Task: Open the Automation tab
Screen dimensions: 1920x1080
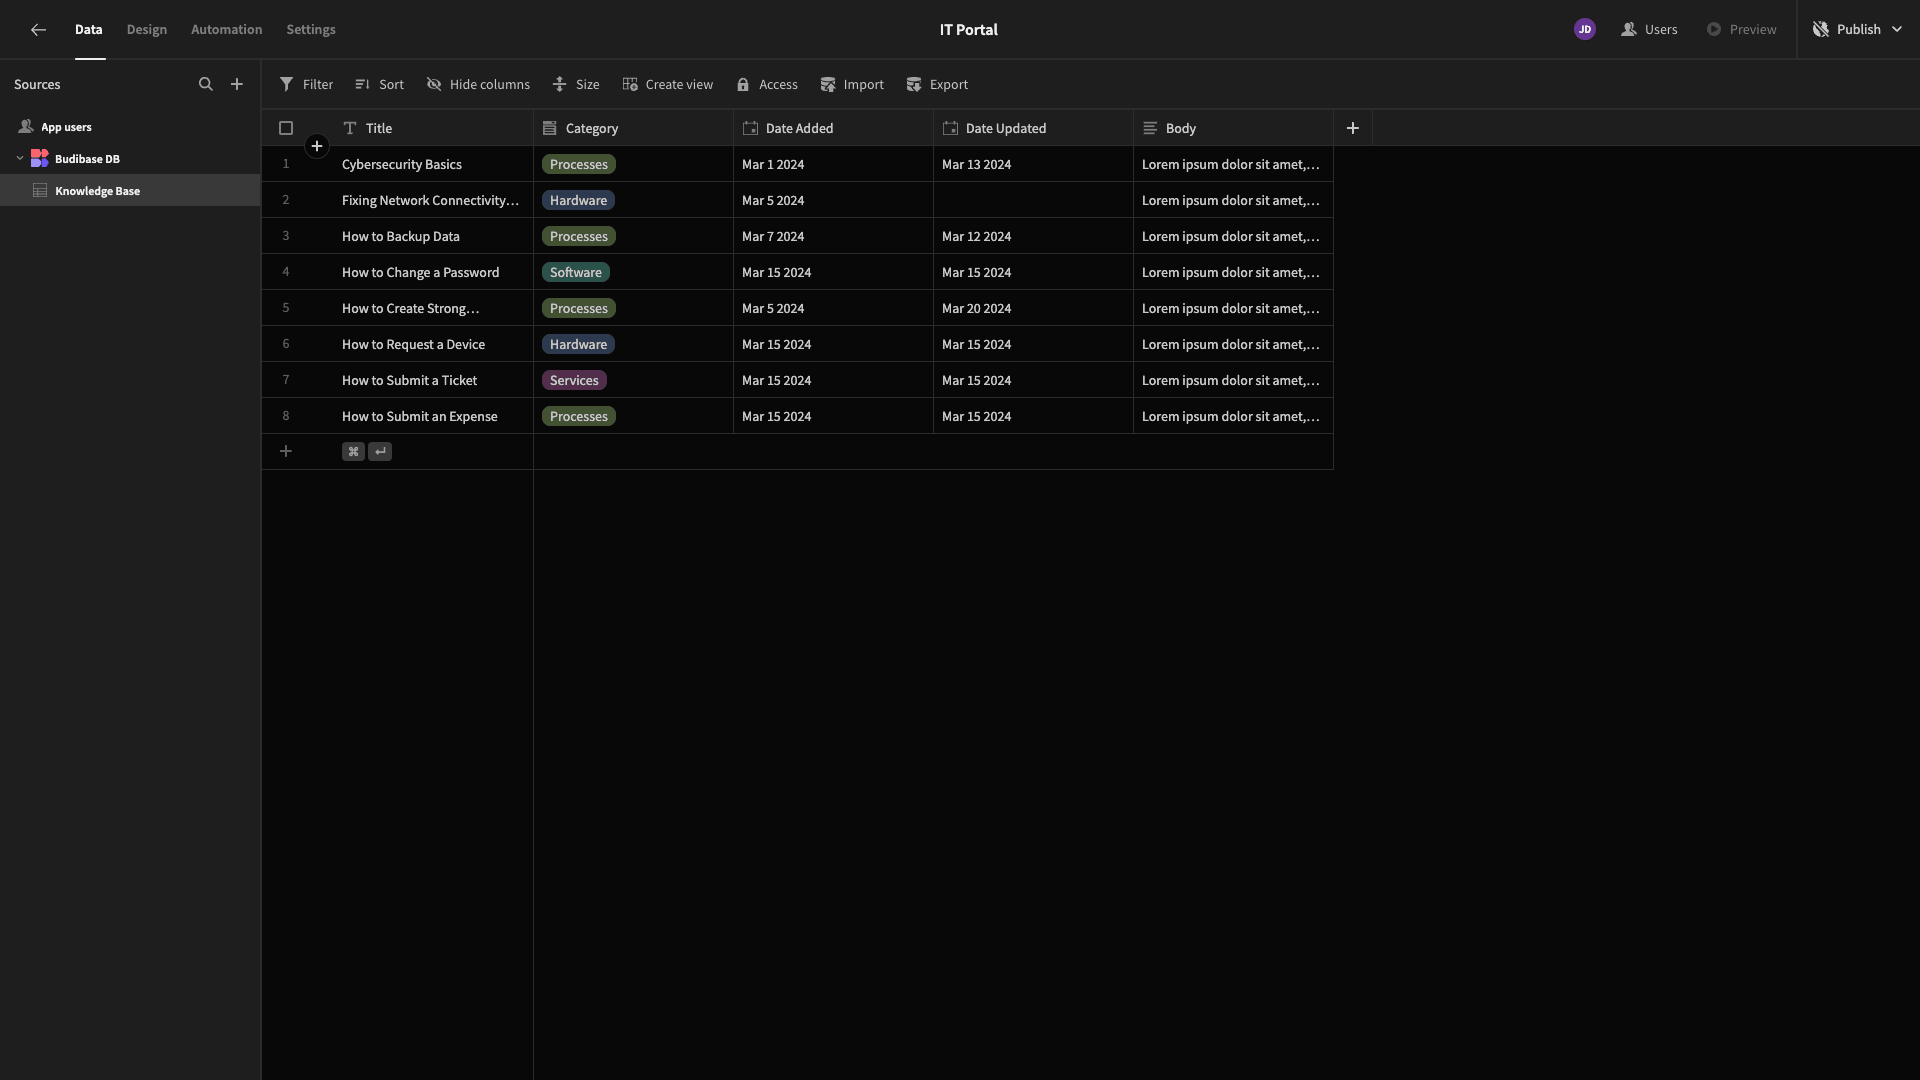Action: (226, 29)
